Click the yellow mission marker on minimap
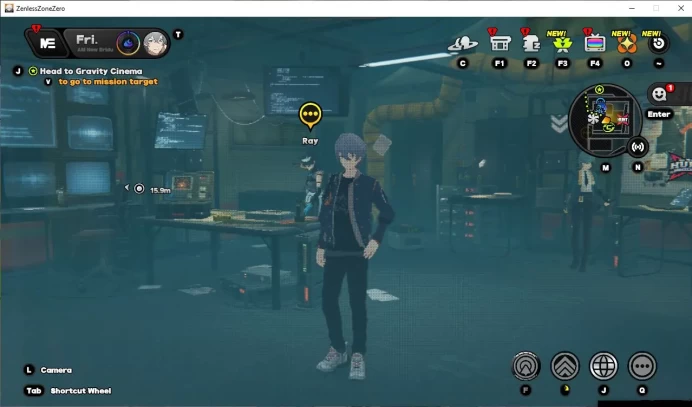692x407 pixels. pos(607,120)
